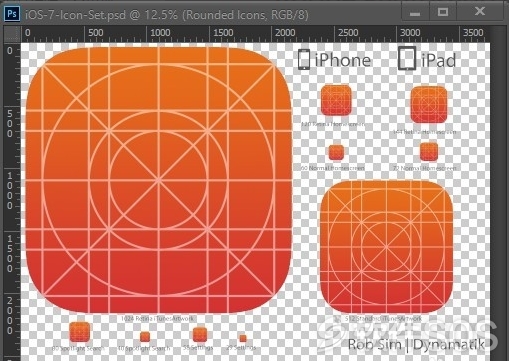Click the iPhone device outline icon

pos(304,60)
